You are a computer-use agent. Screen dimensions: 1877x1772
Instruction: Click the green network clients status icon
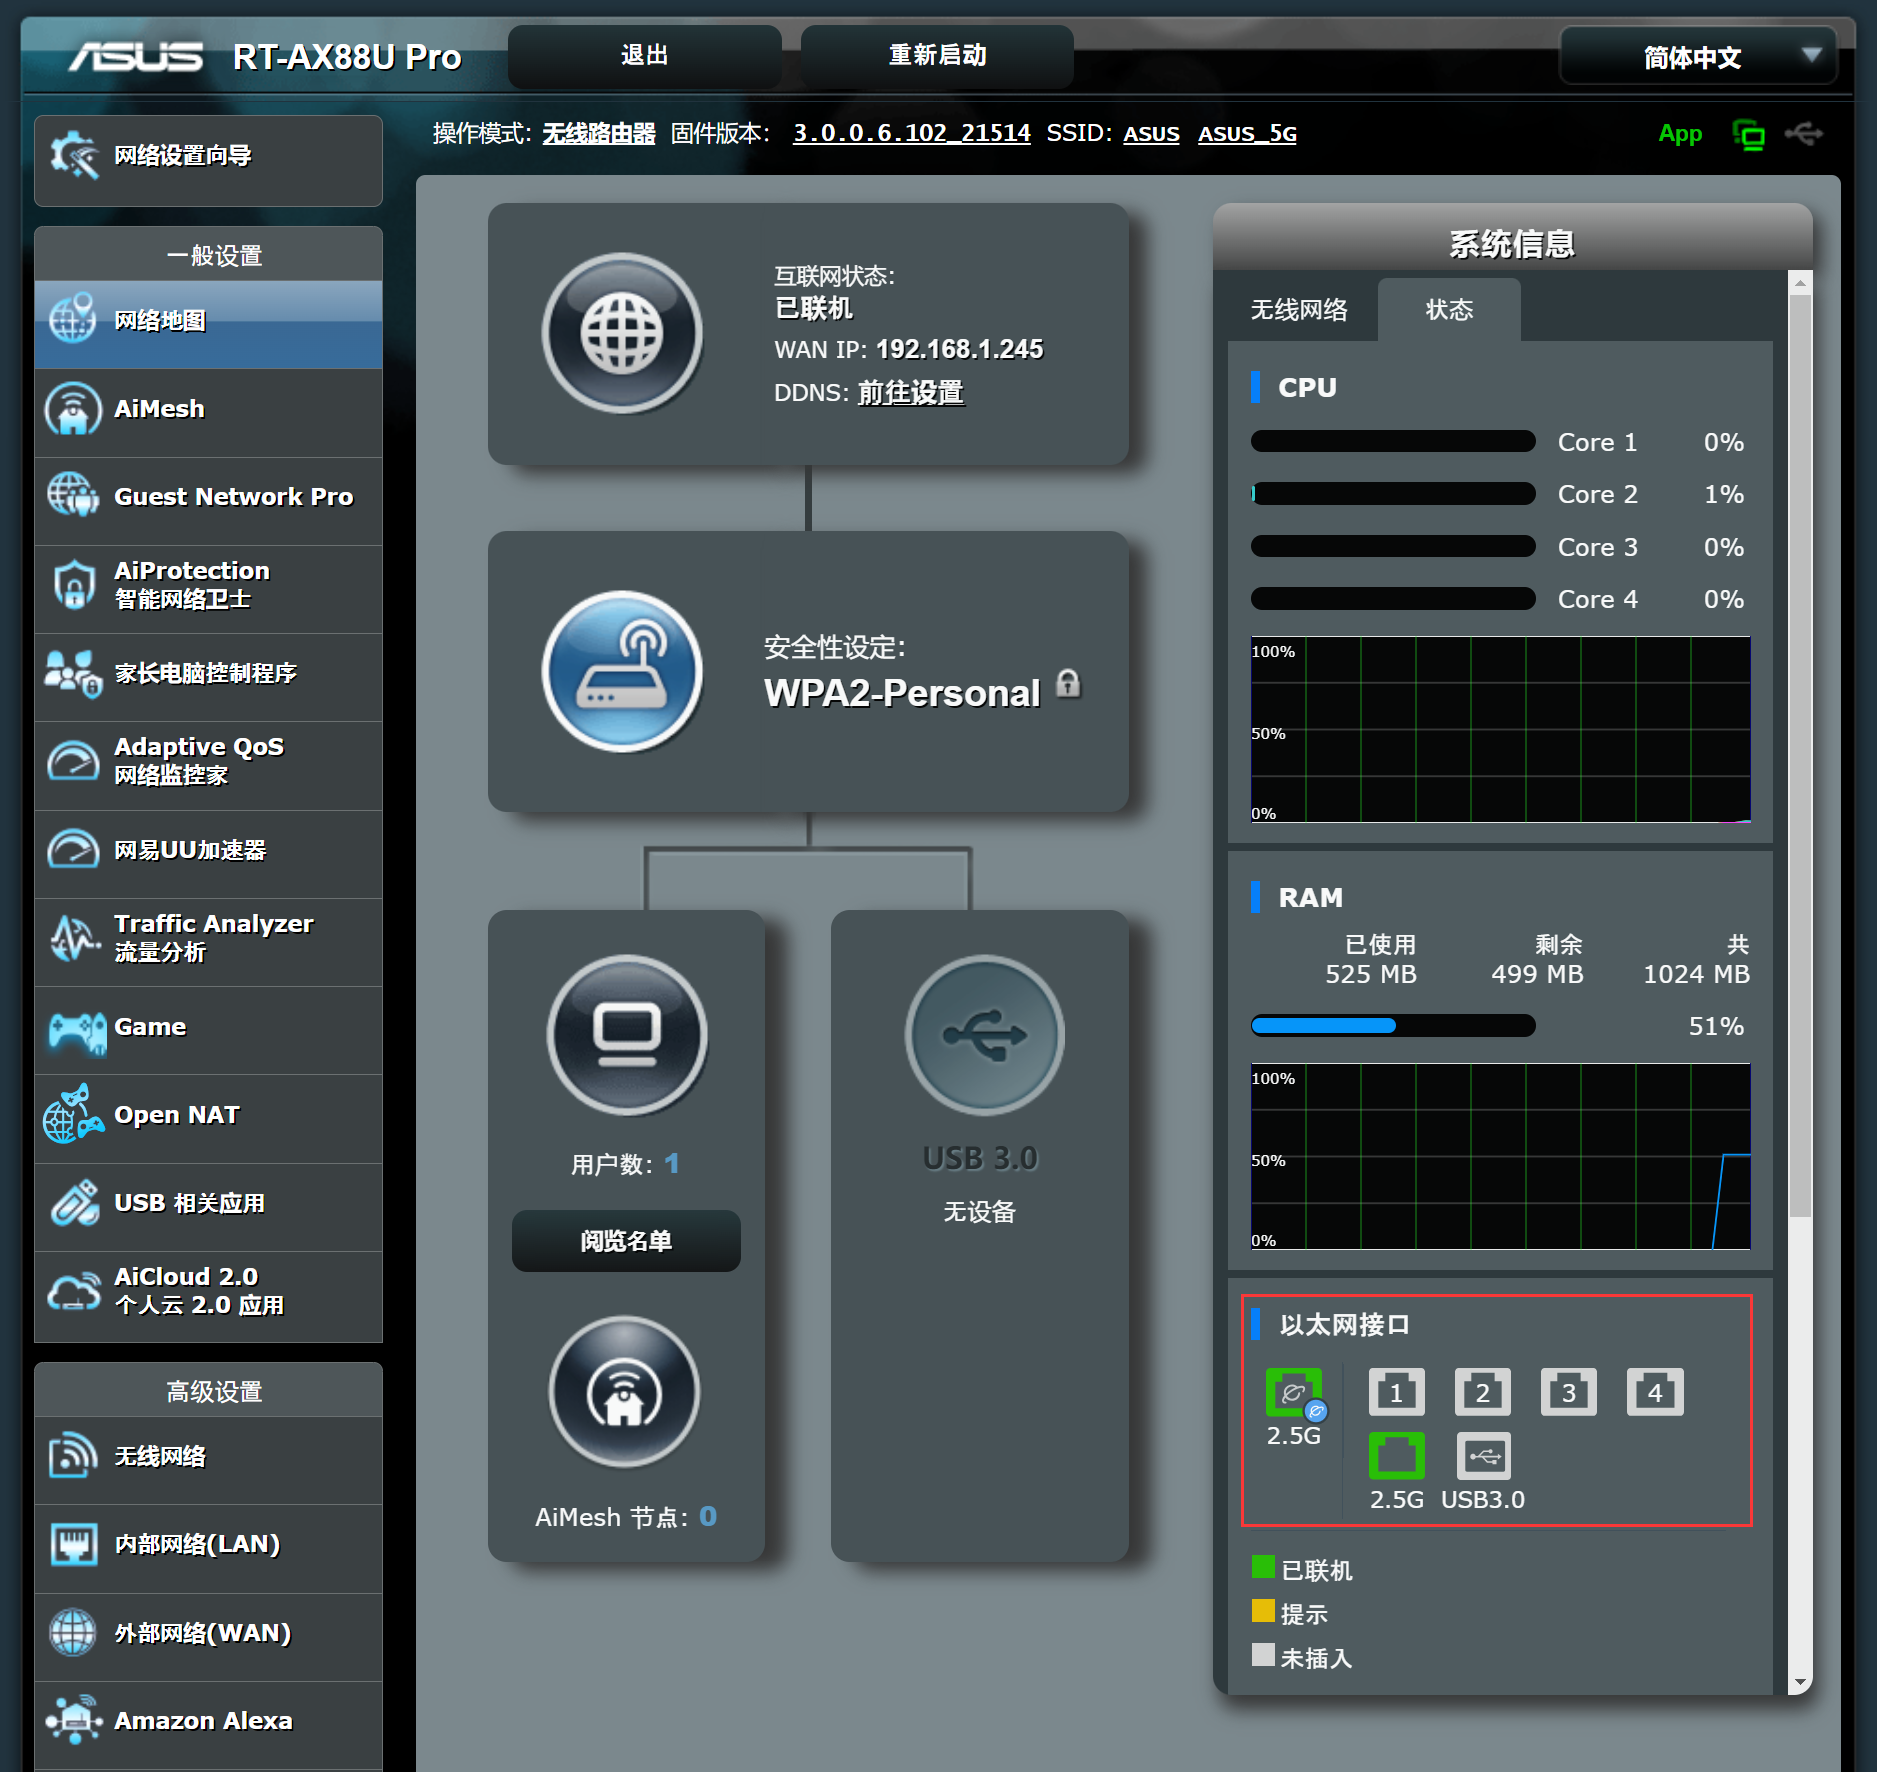point(1748,134)
